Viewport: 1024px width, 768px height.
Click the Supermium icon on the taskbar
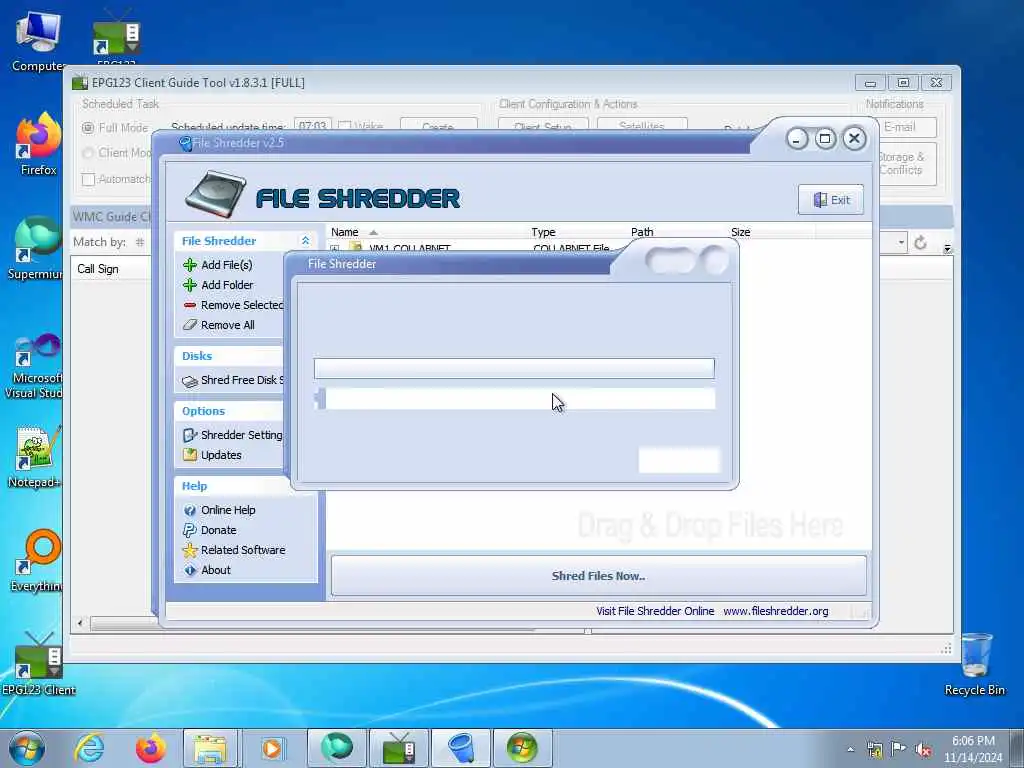[x=336, y=748]
